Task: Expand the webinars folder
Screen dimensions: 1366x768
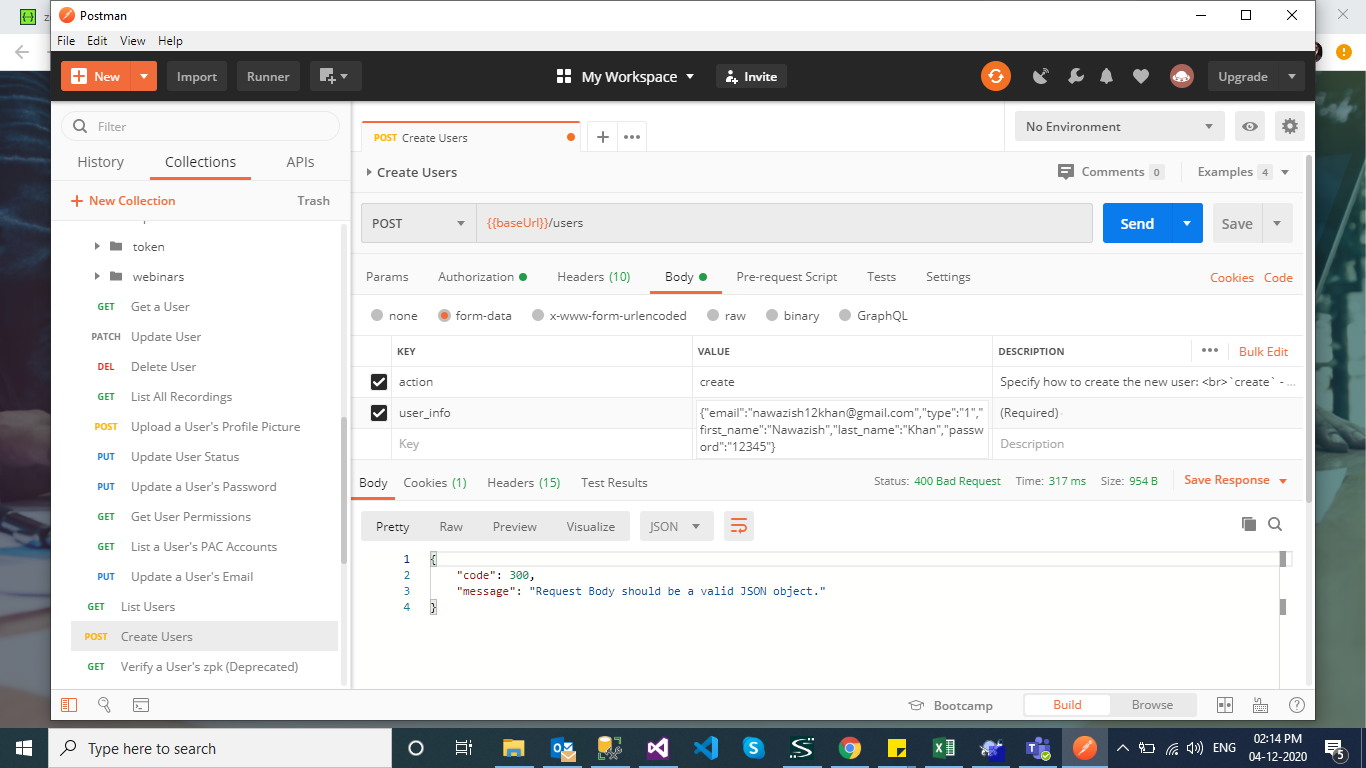Action: (97, 276)
